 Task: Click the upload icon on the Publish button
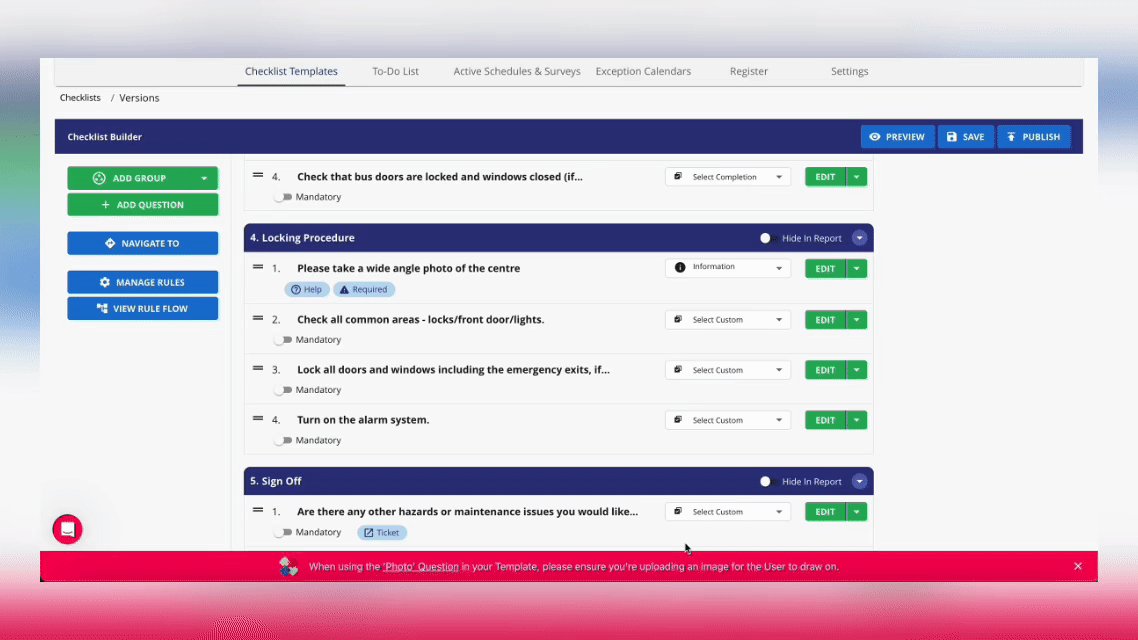point(1009,136)
